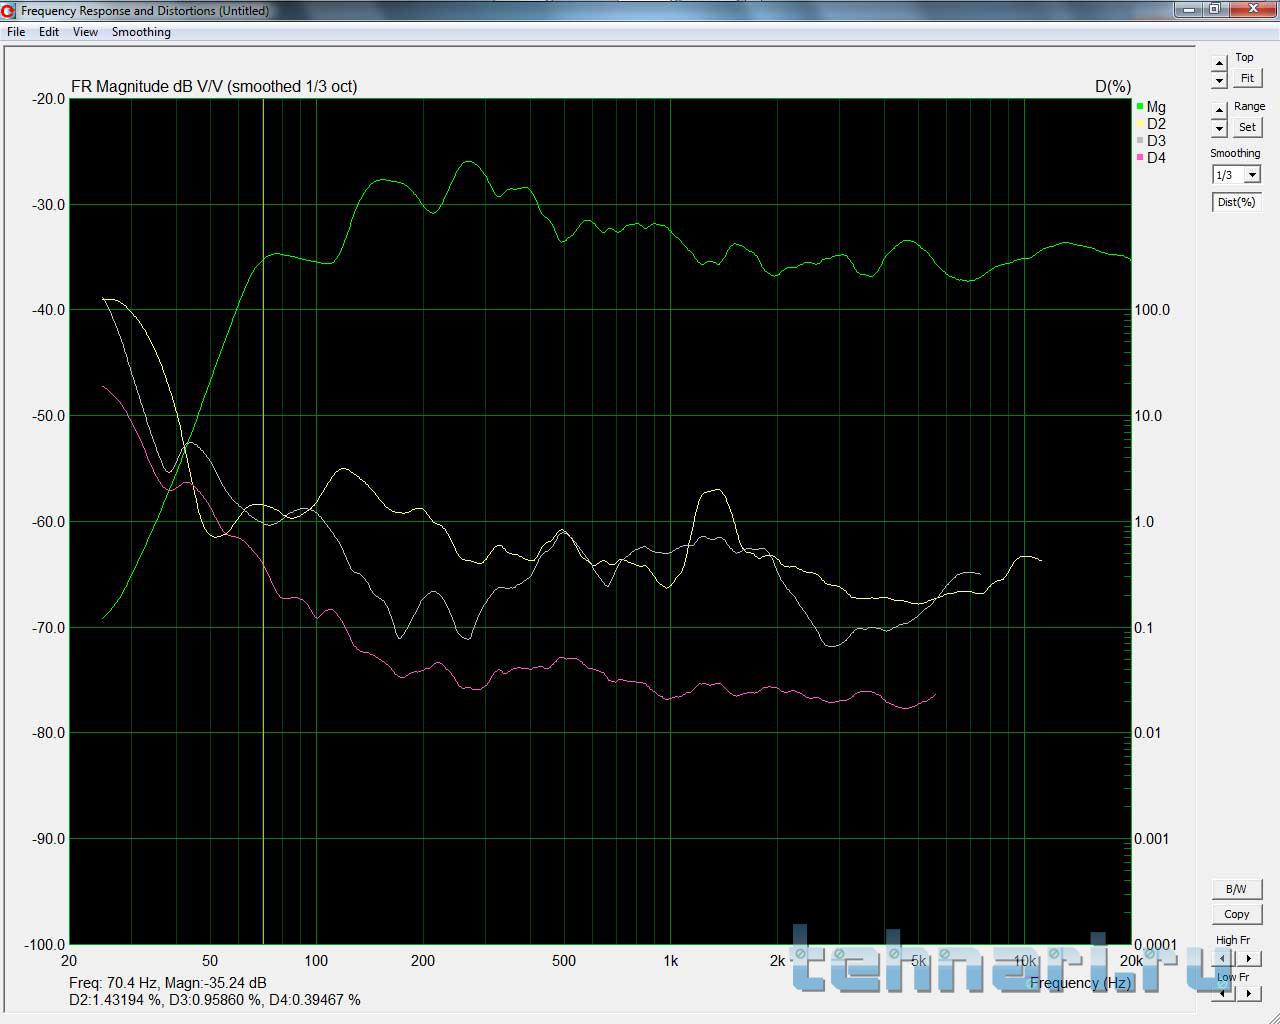Click the graph title 'FR Magnitude dB V/V'

point(147,87)
